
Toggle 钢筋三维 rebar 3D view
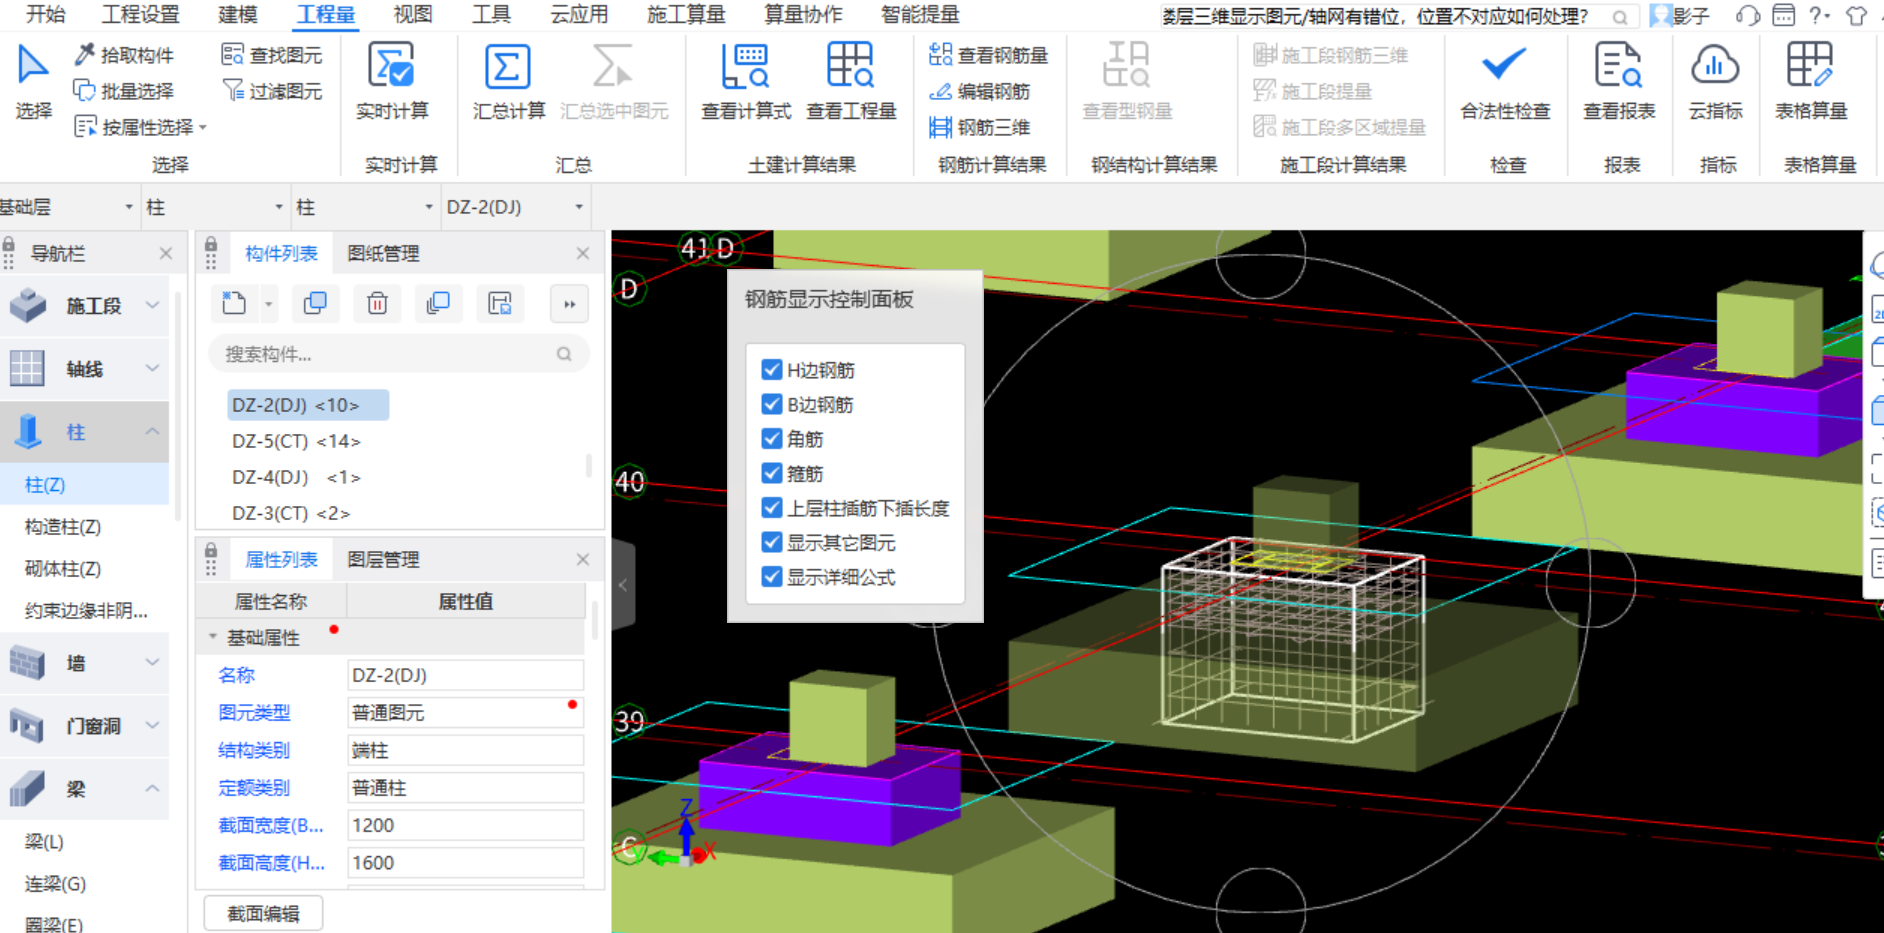click(x=979, y=127)
